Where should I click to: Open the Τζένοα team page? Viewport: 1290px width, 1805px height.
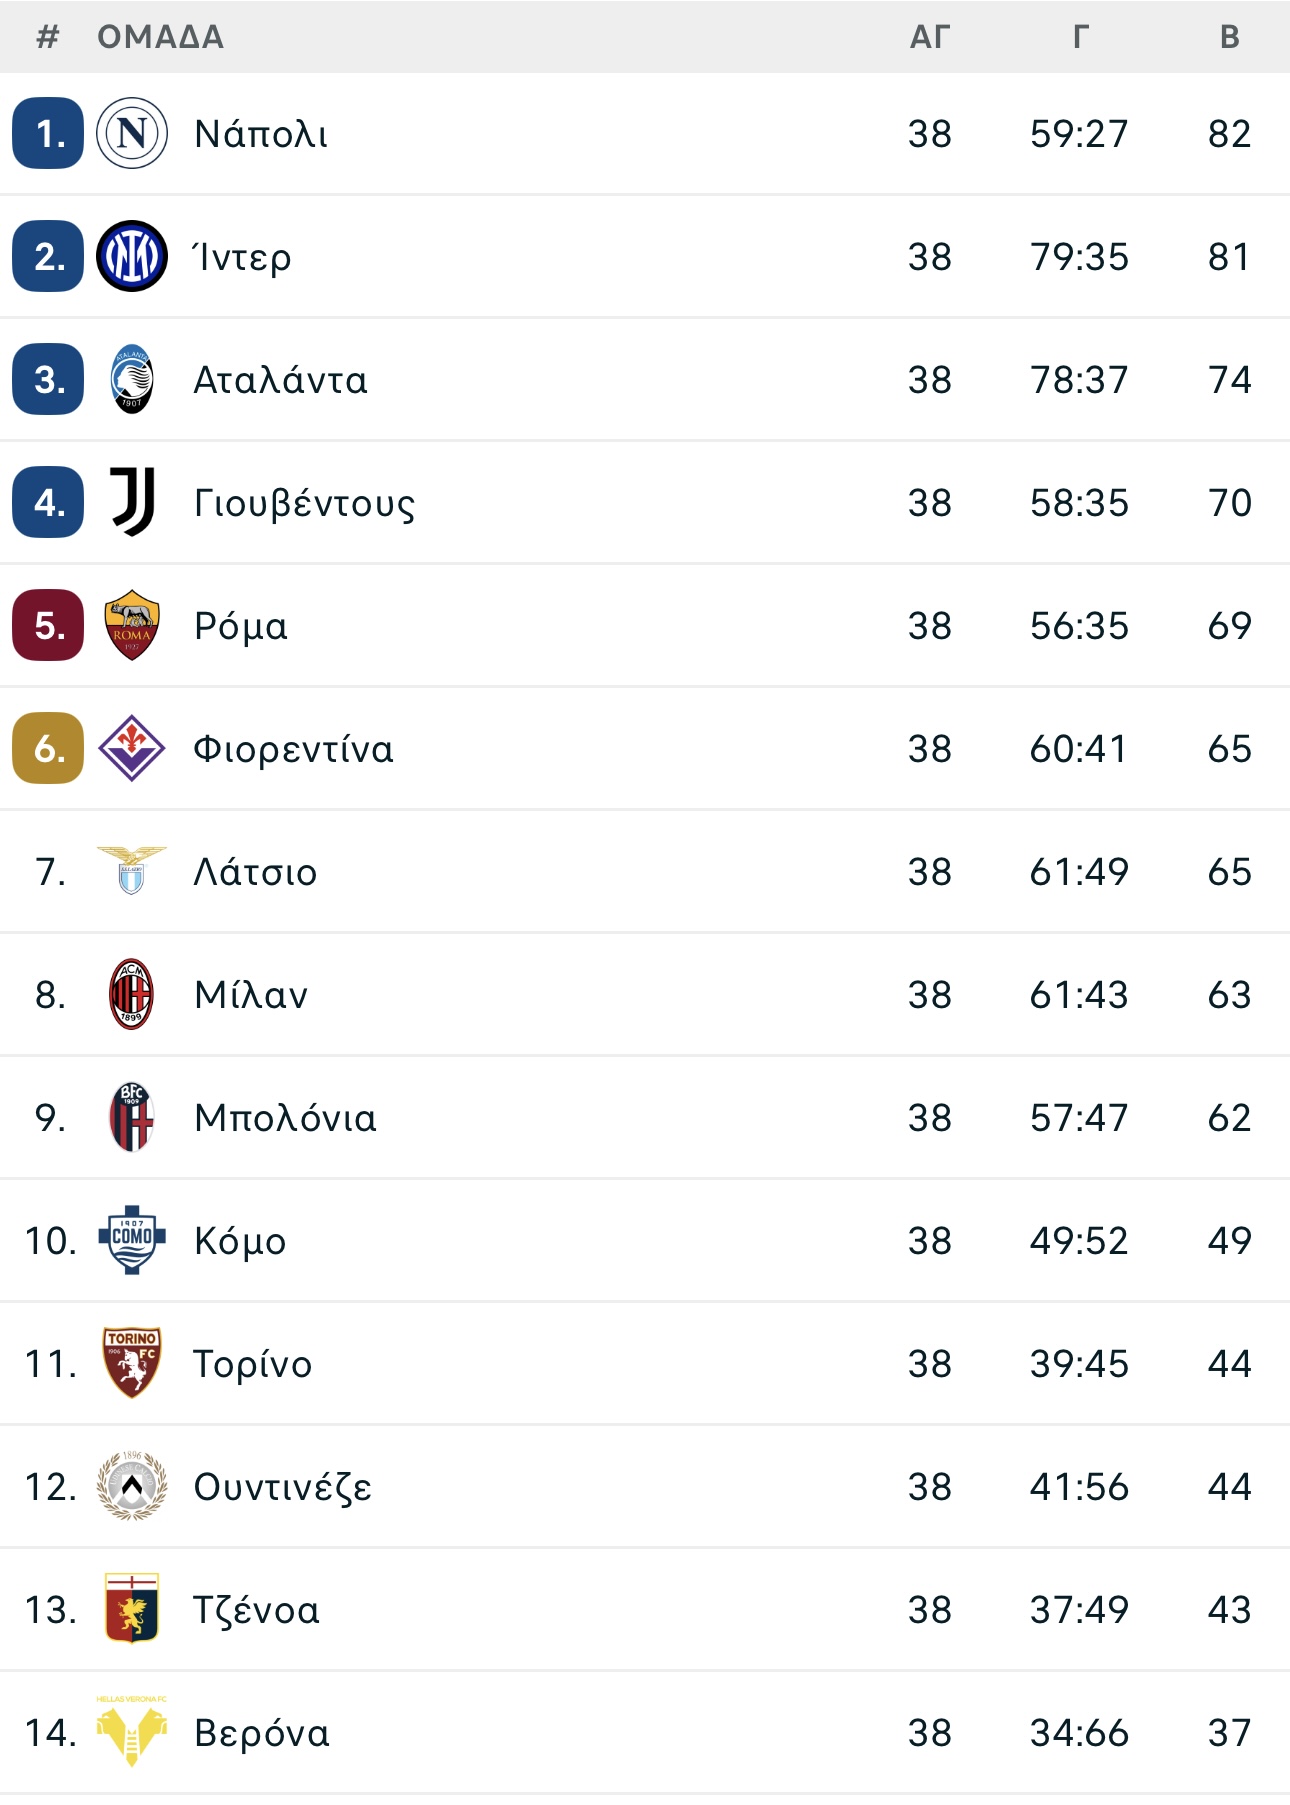coord(257,1610)
